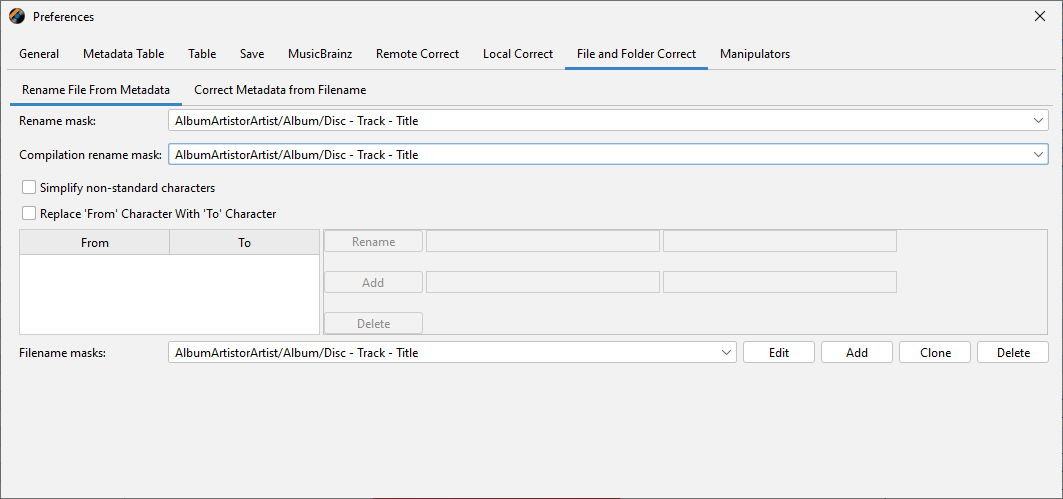Screen dimensions: 1063x499
Task: Delete the selected filename mask
Action: tap(1013, 353)
